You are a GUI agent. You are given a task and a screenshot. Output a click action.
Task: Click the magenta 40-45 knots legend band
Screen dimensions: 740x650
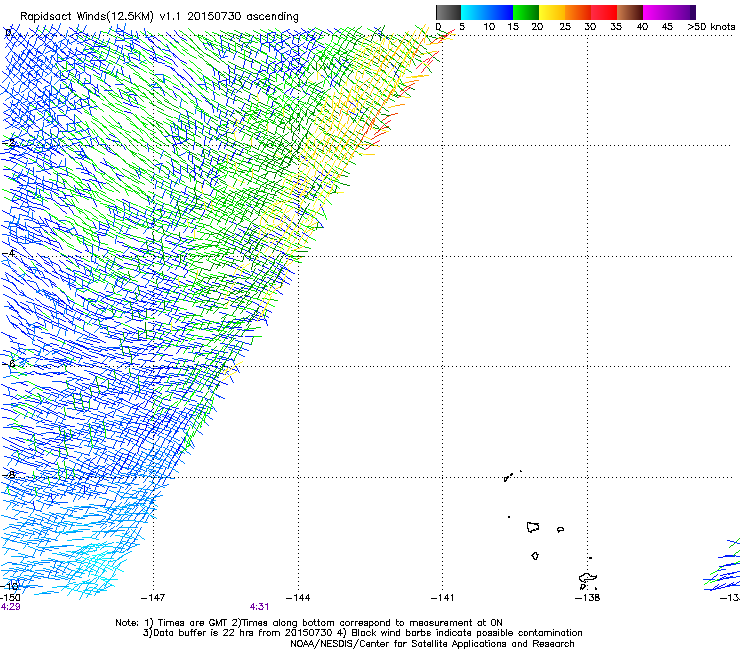tap(656, 12)
